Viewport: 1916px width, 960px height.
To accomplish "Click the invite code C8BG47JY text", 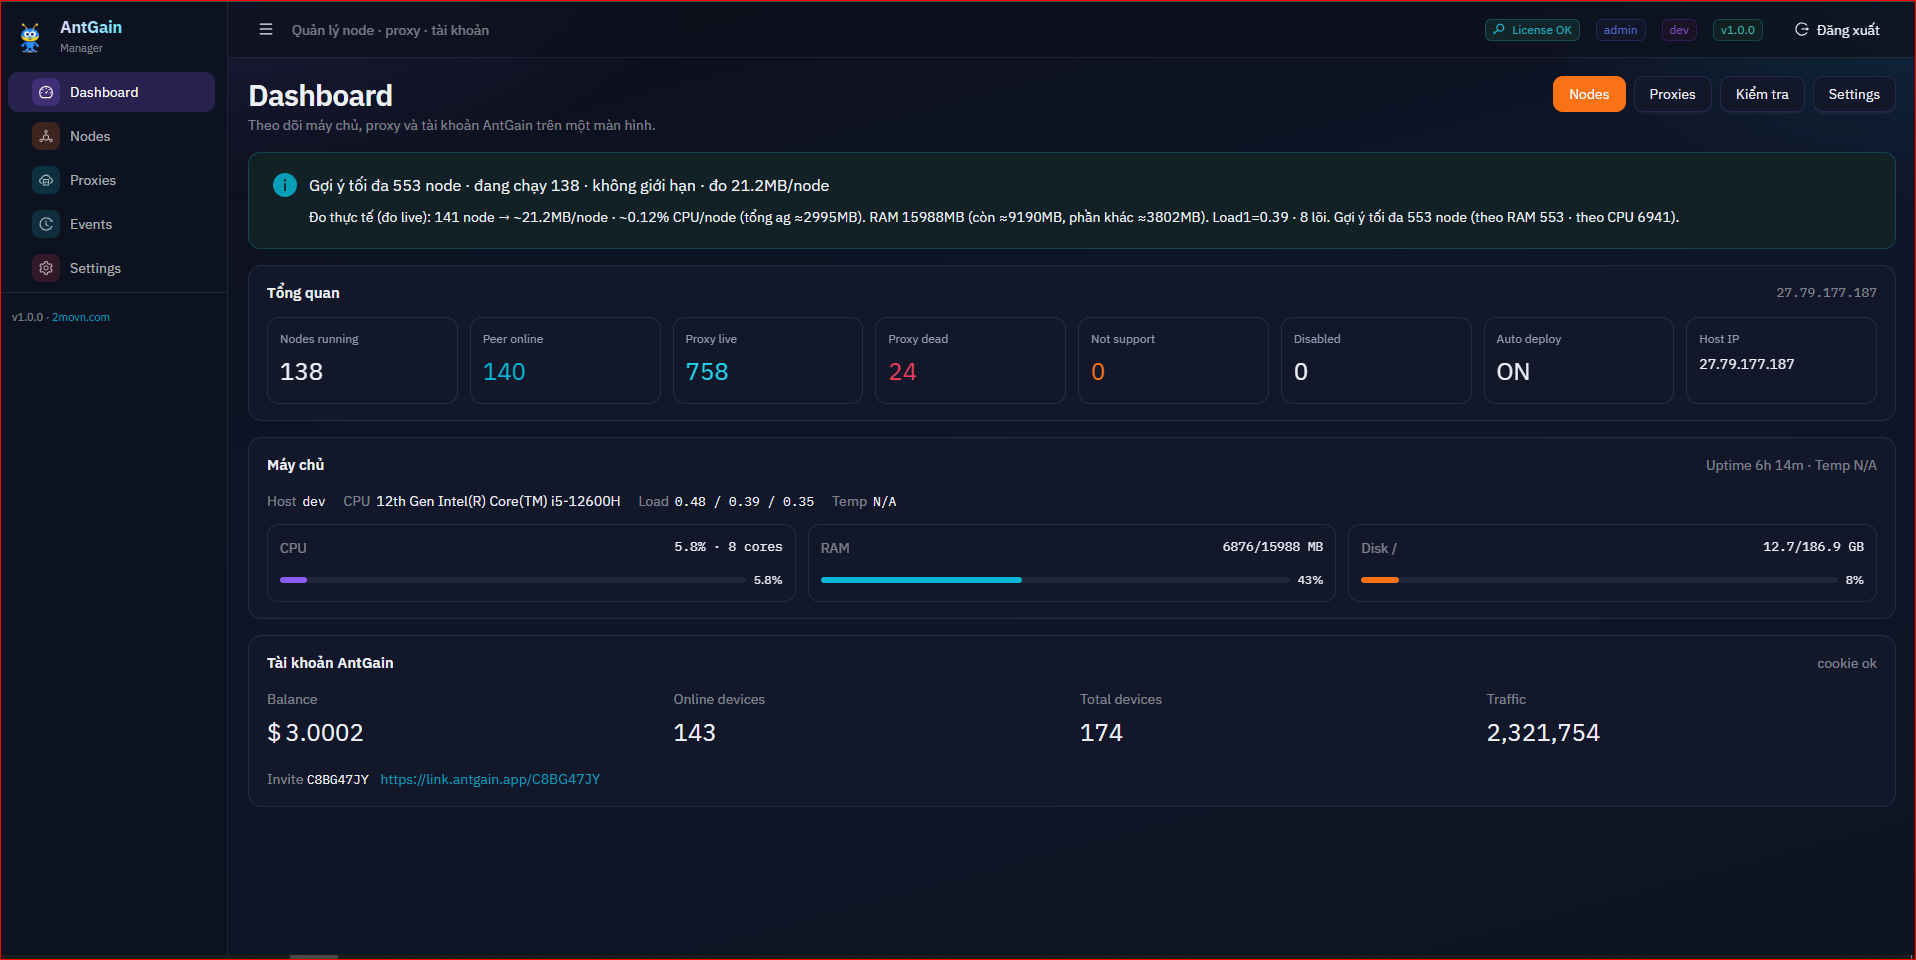I will 338,779.
